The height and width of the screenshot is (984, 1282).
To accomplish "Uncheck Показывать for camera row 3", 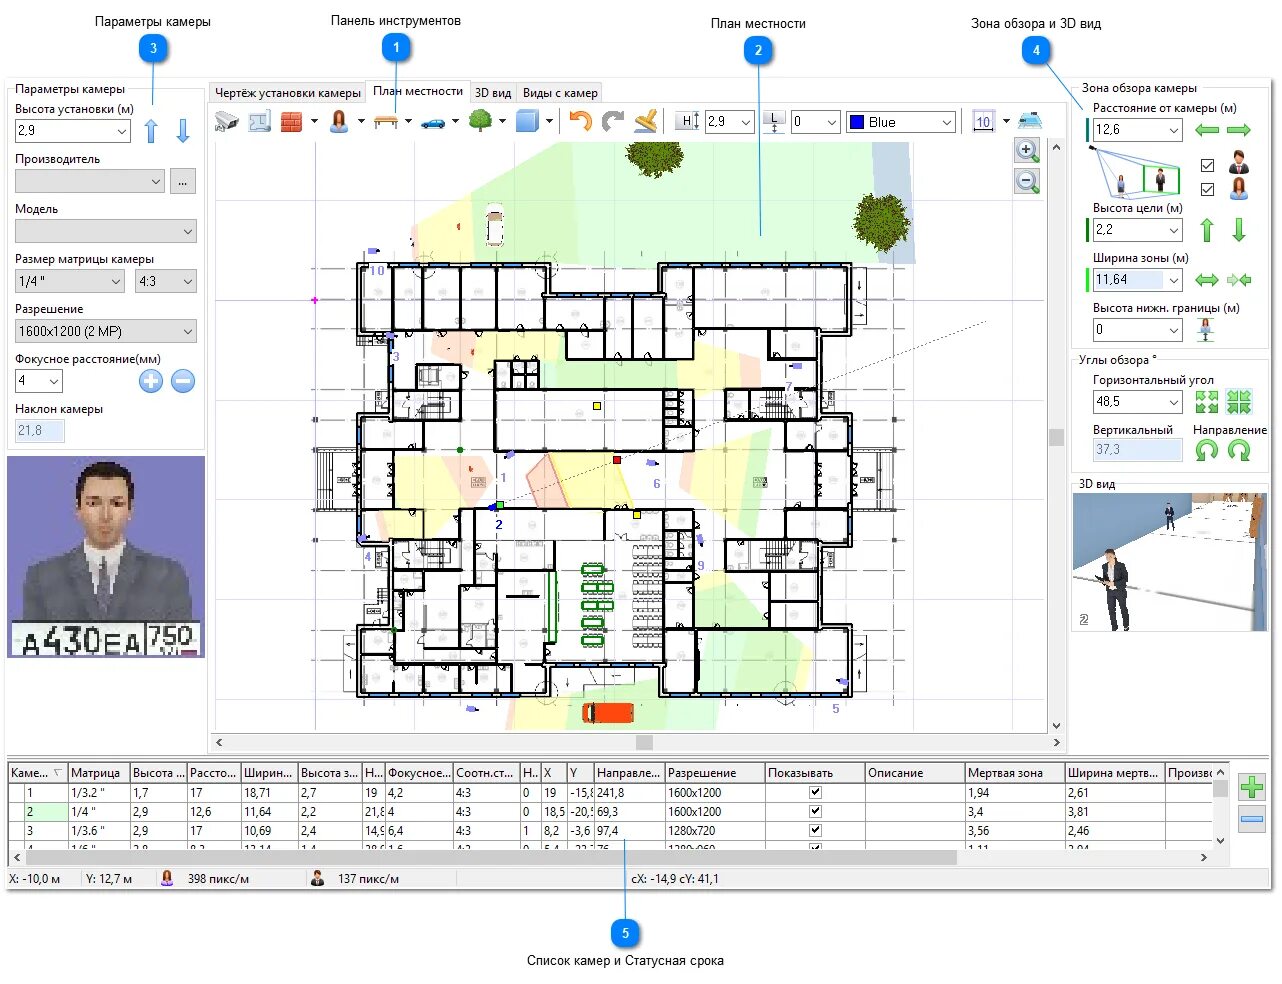I will click(815, 830).
